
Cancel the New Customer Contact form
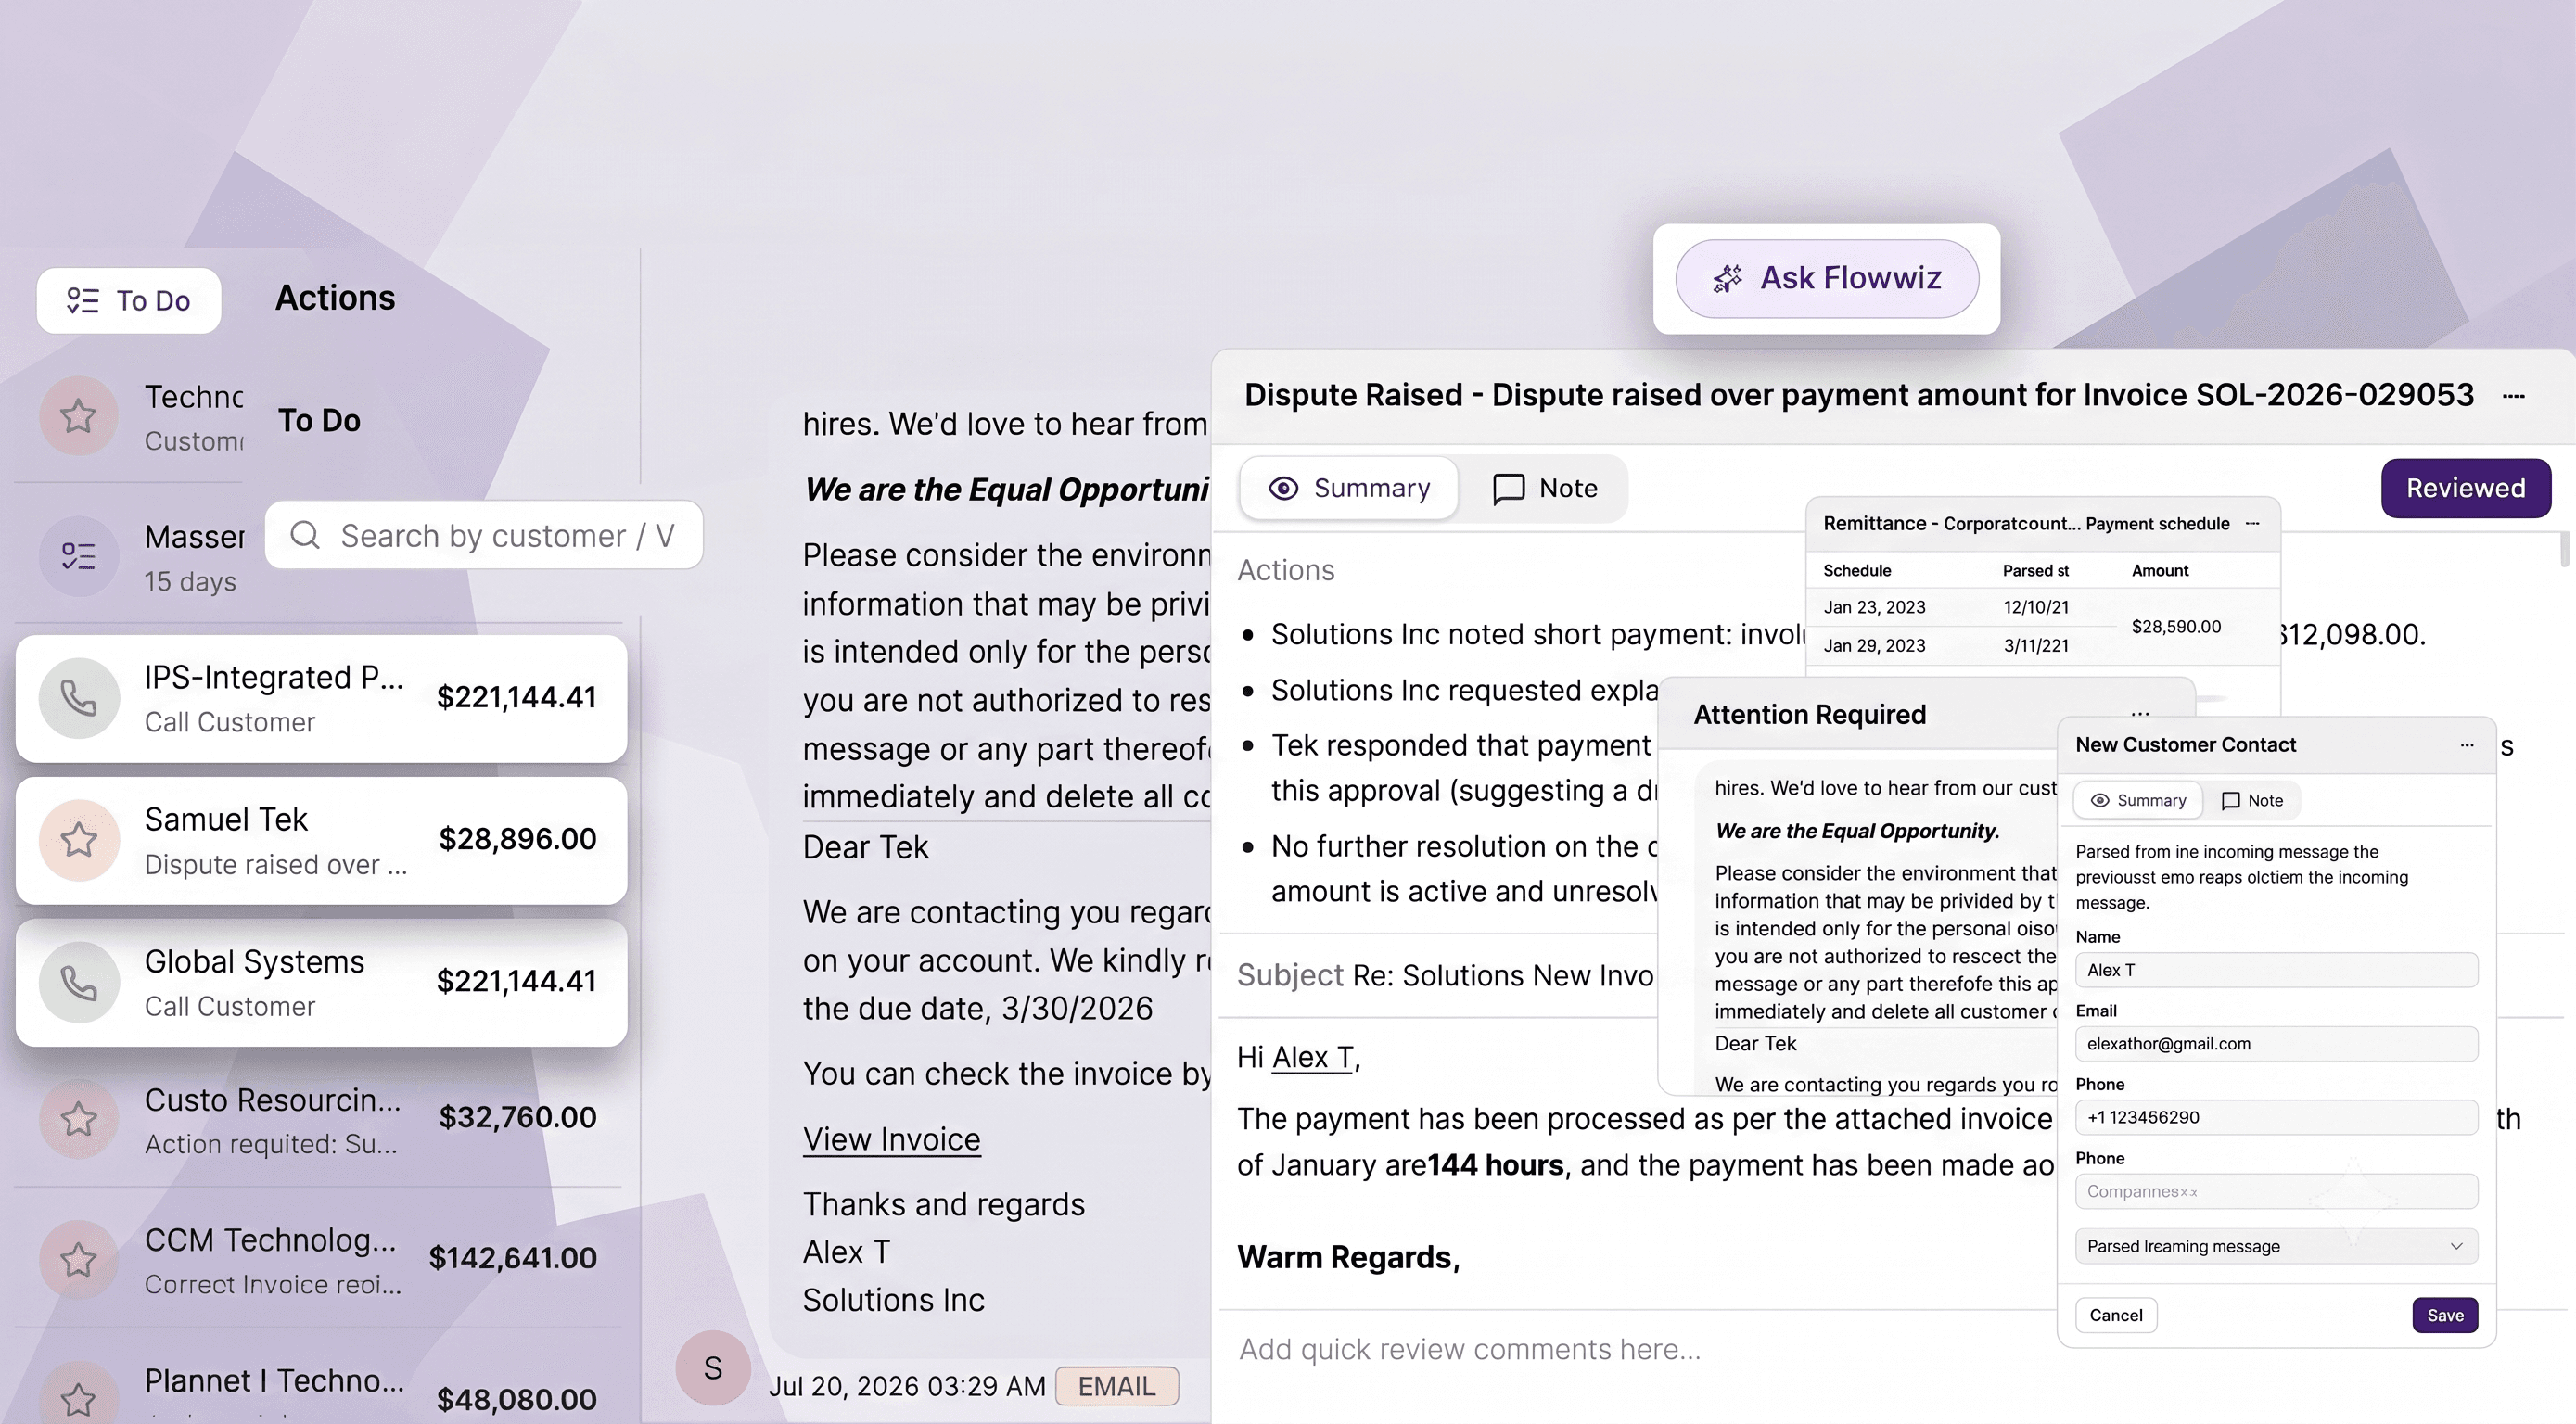coord(2116,1315)
